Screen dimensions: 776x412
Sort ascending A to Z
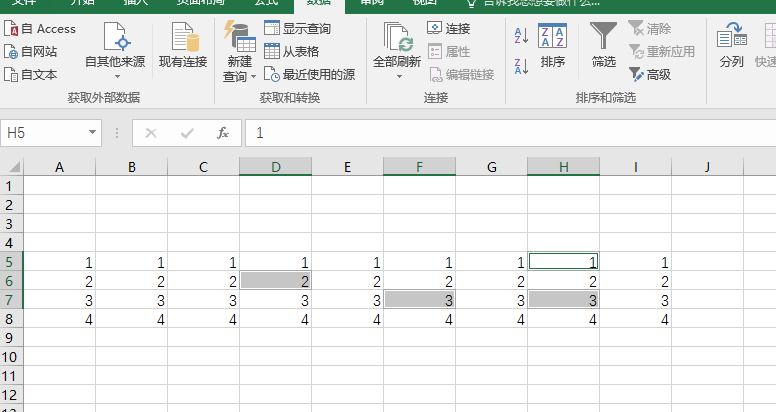[x=521, y=36]
